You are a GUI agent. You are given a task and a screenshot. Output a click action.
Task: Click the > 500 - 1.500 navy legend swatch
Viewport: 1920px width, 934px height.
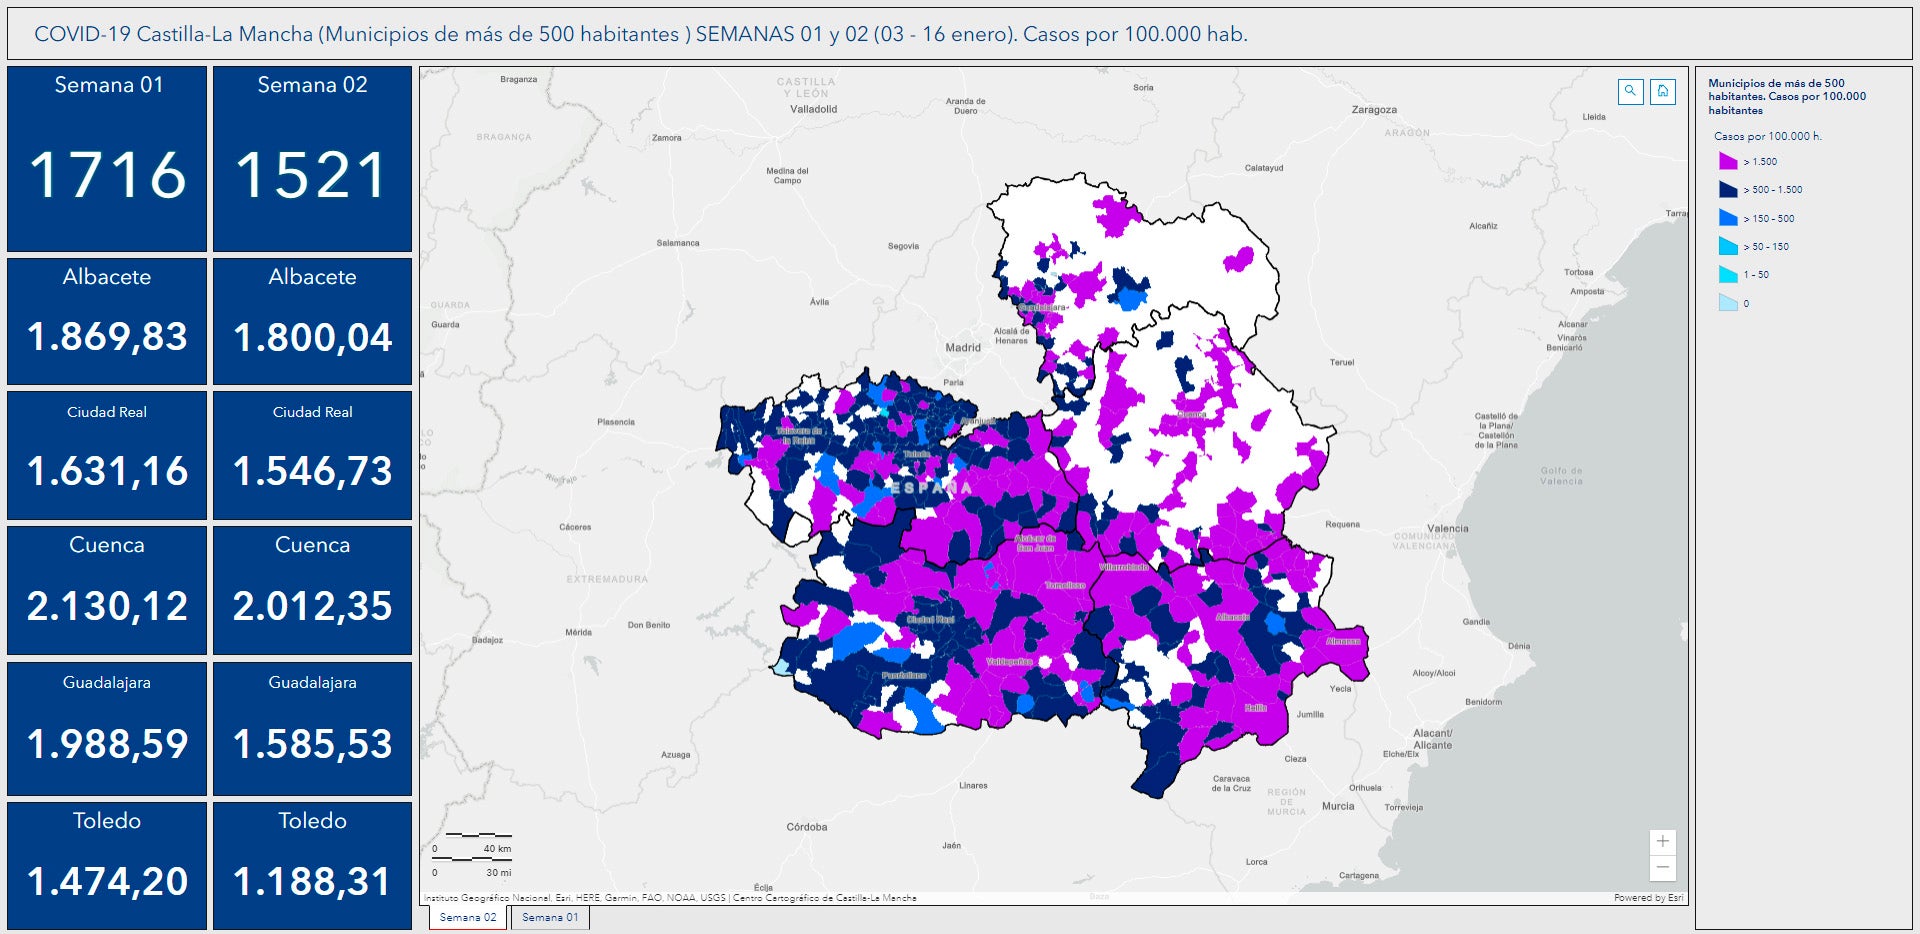click(x=1728, y=189)
